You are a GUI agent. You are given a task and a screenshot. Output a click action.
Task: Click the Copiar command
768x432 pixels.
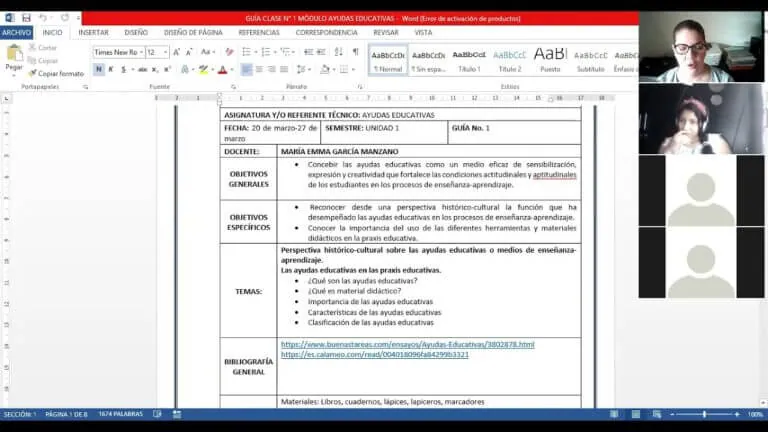(x=43, y=61)
